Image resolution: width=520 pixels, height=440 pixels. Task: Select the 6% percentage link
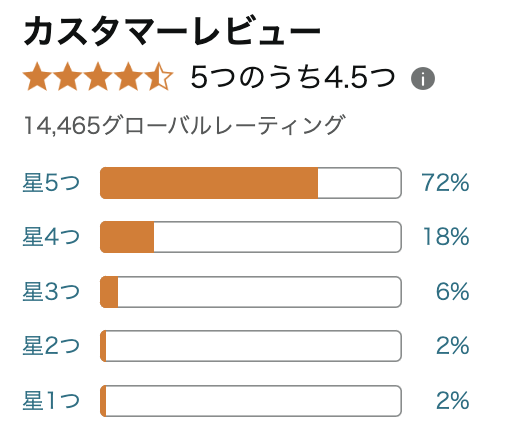tap(453, 292)
